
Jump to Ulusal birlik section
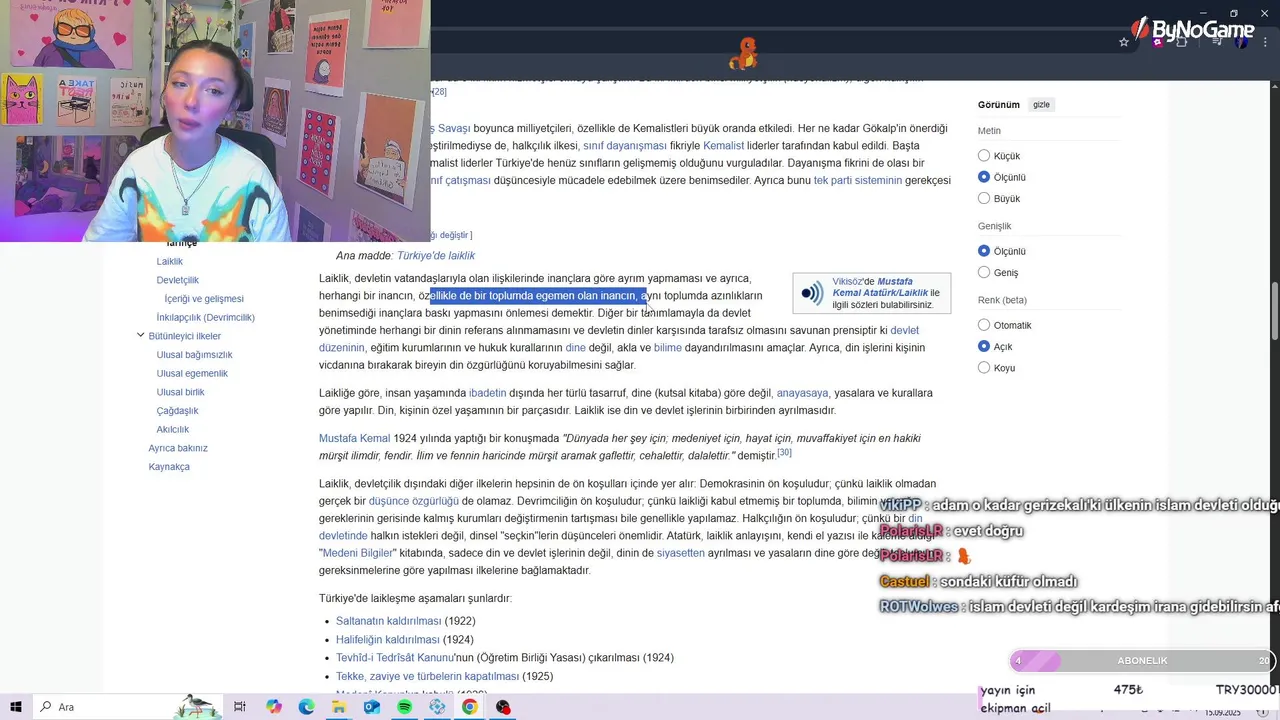coord(181,392)
